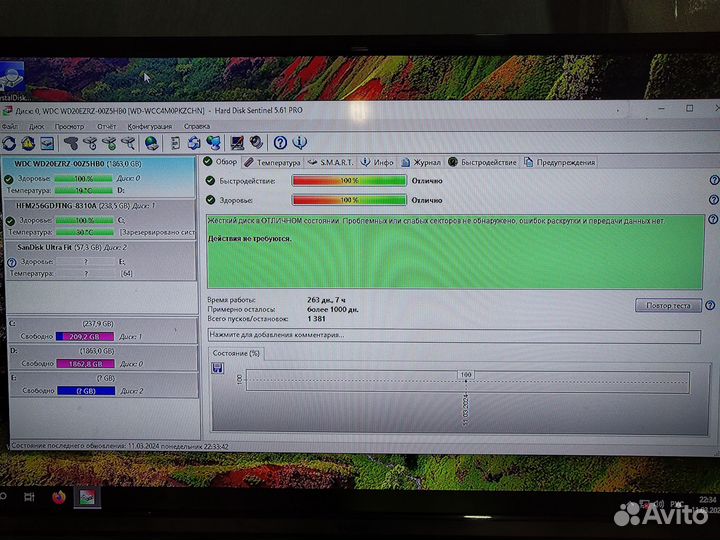Switch to the Инфо tab
The width and height of the screenshot is (720, 540).
(377, 163)
